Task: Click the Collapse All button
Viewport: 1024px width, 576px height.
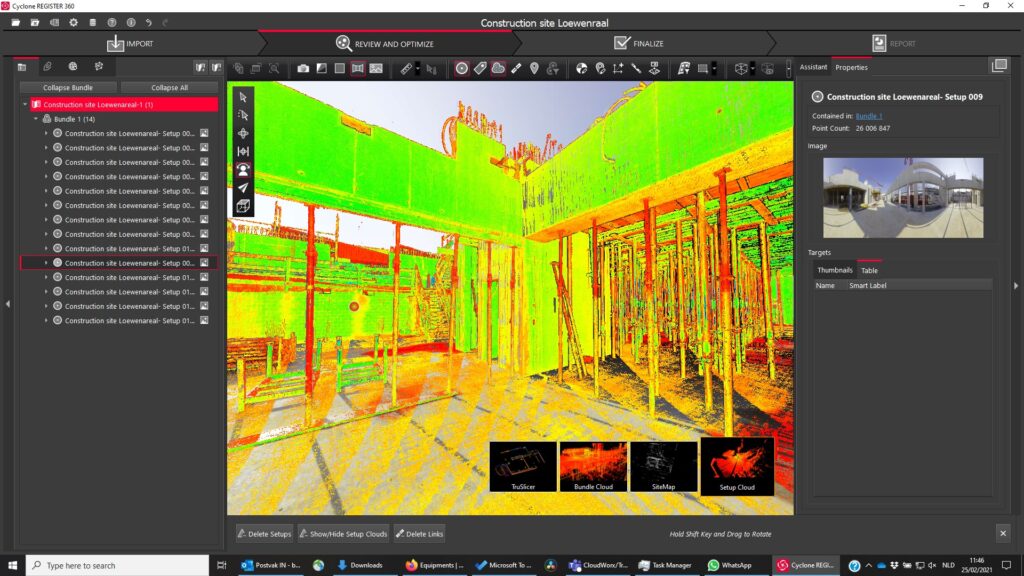Action: pyautogui.click(x=169, y=88)
